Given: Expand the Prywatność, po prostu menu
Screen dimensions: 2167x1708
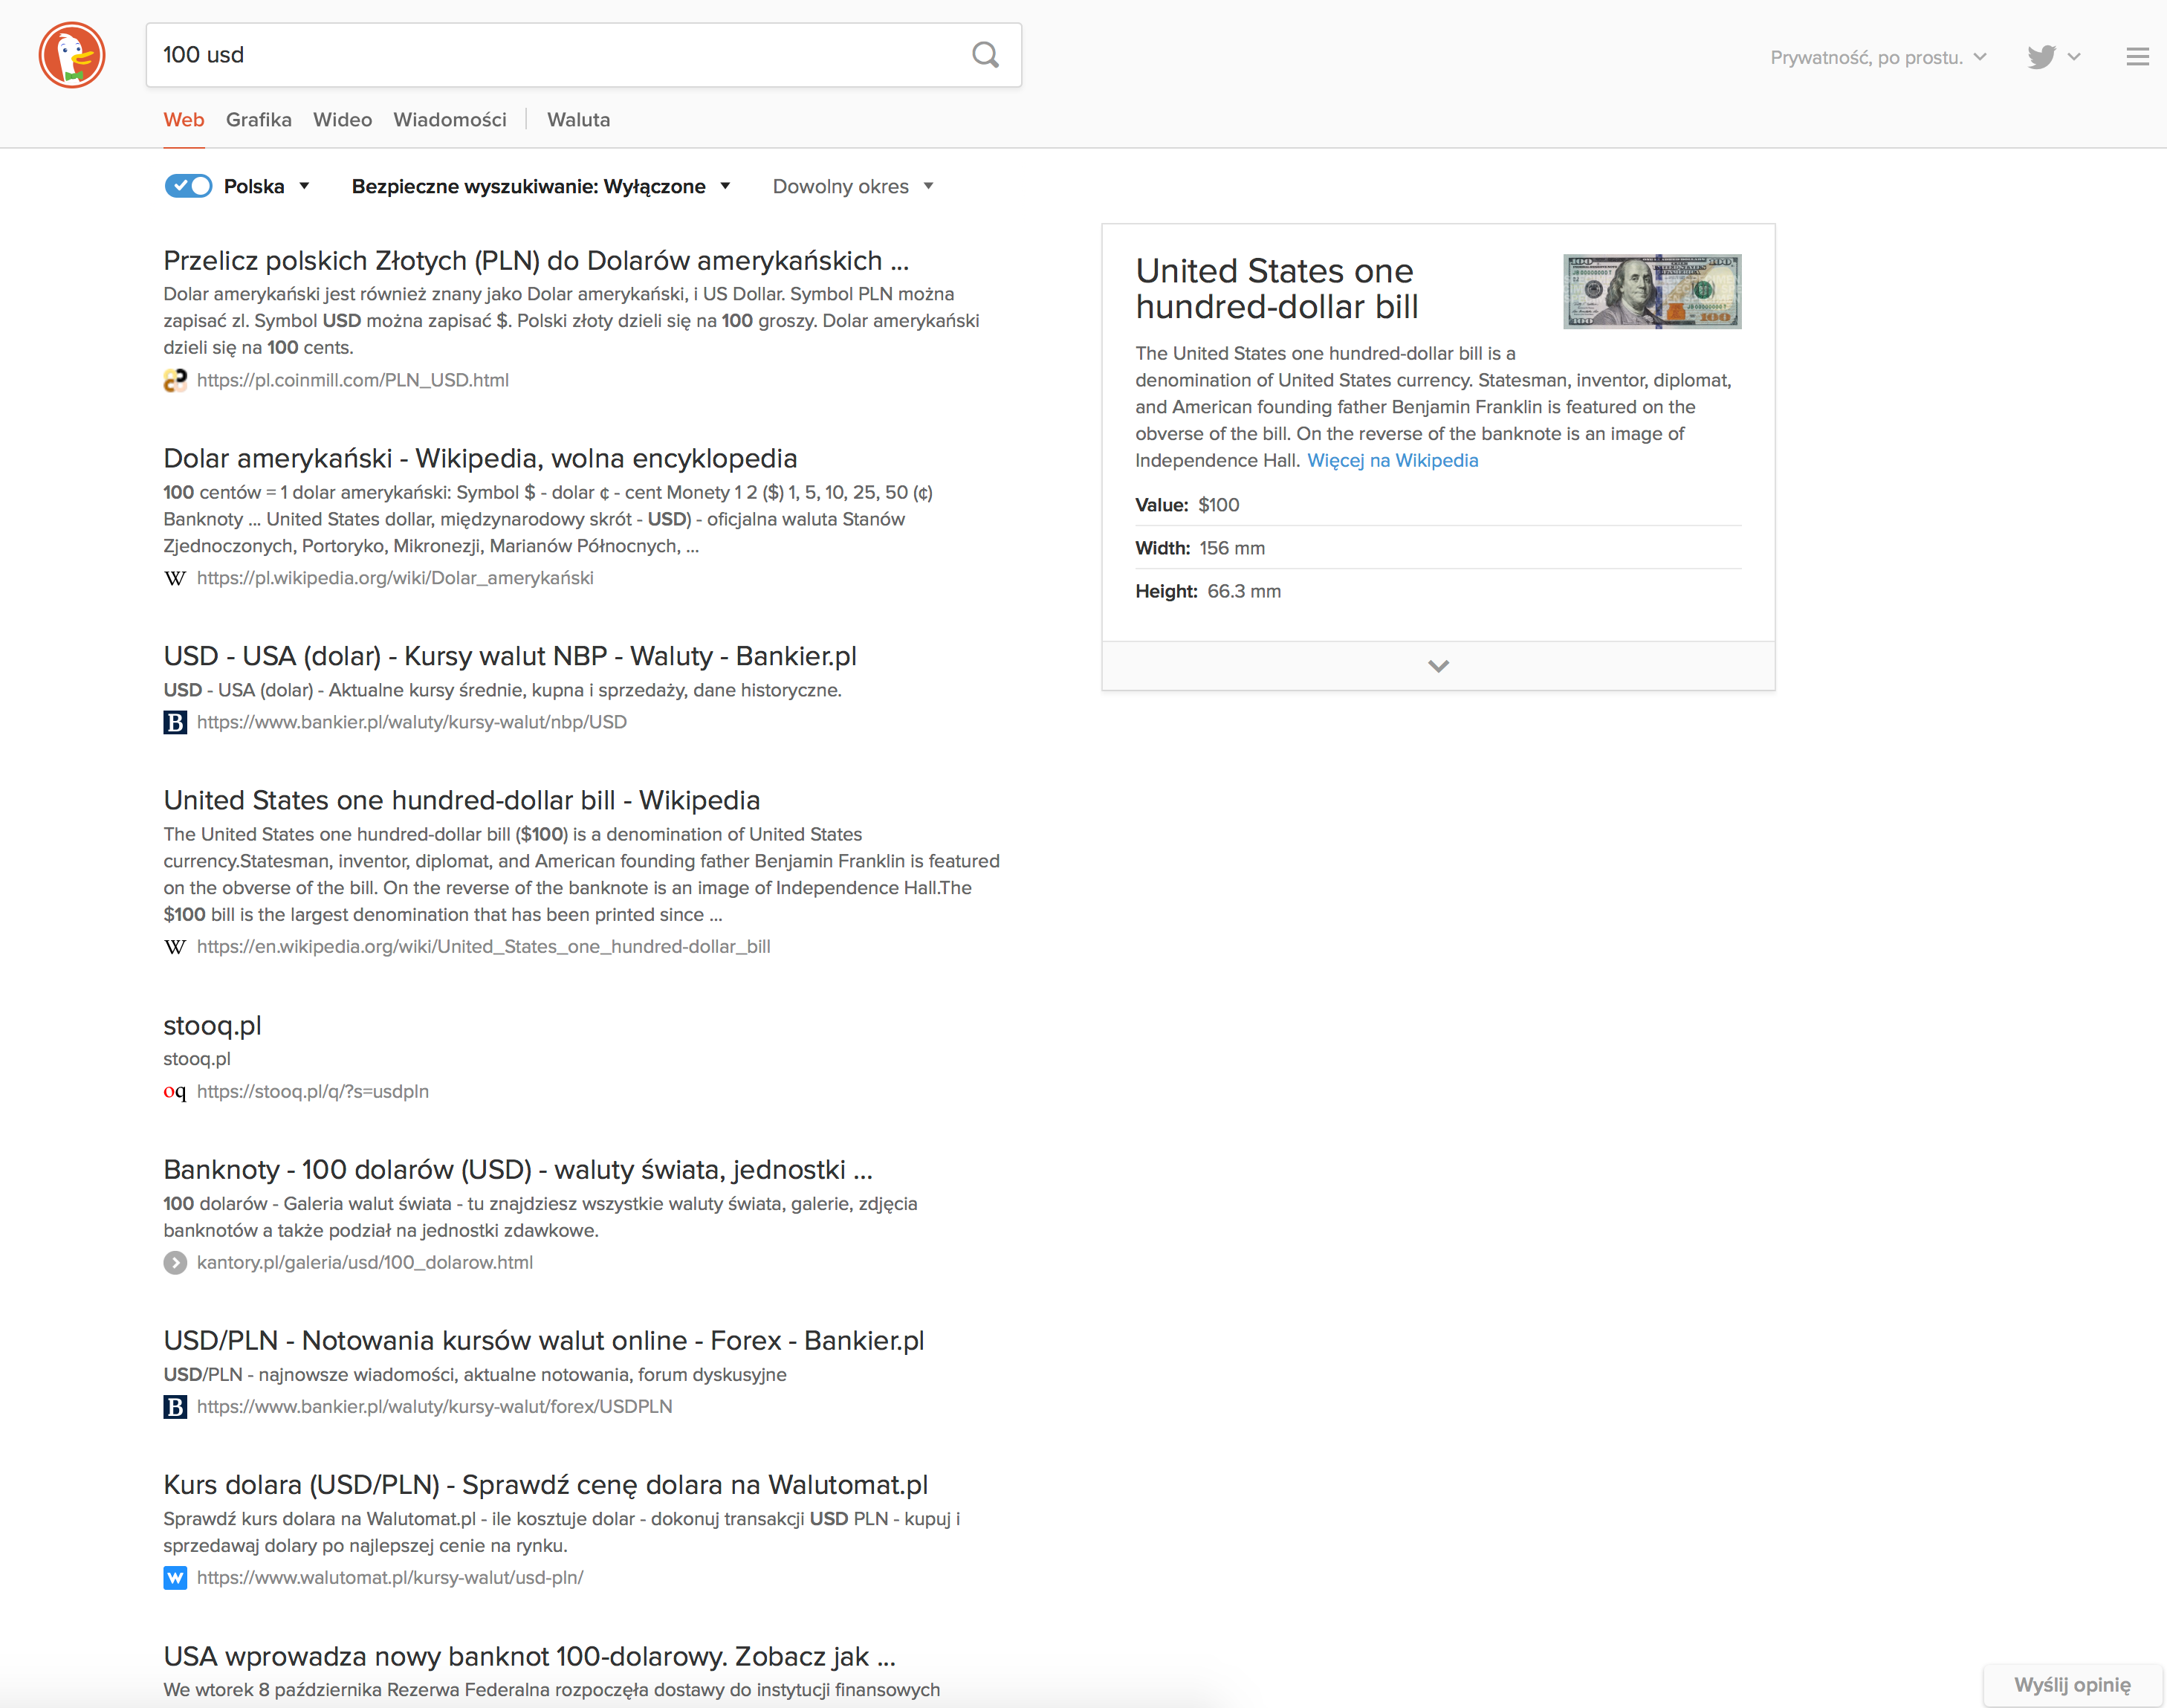Looking at the screenshot, I should pyautogui.click(x=1878, y=57).
